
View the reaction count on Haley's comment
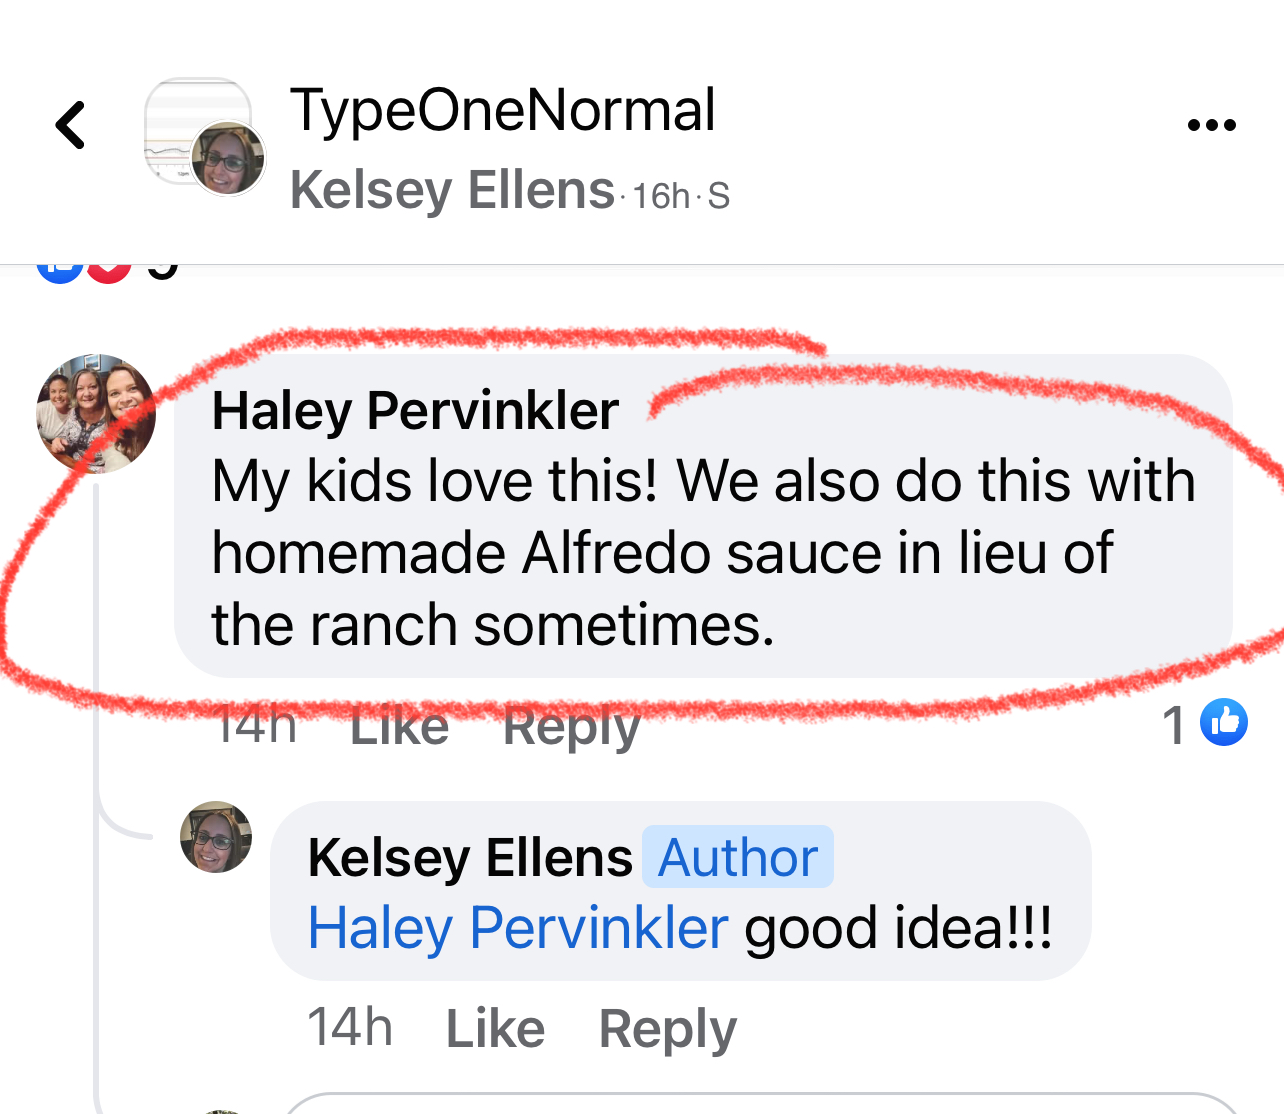pos(1175,725)
